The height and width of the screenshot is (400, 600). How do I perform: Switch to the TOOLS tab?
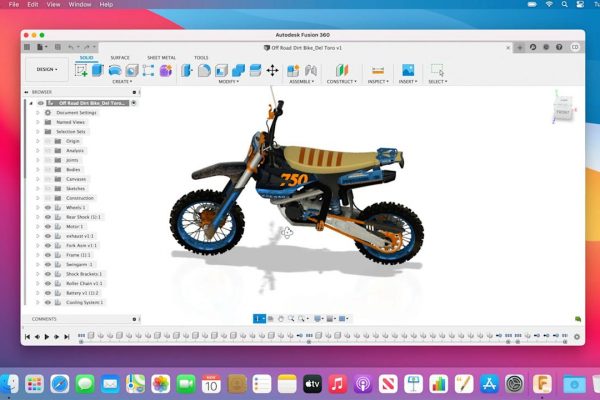click(x=201, y=58)
